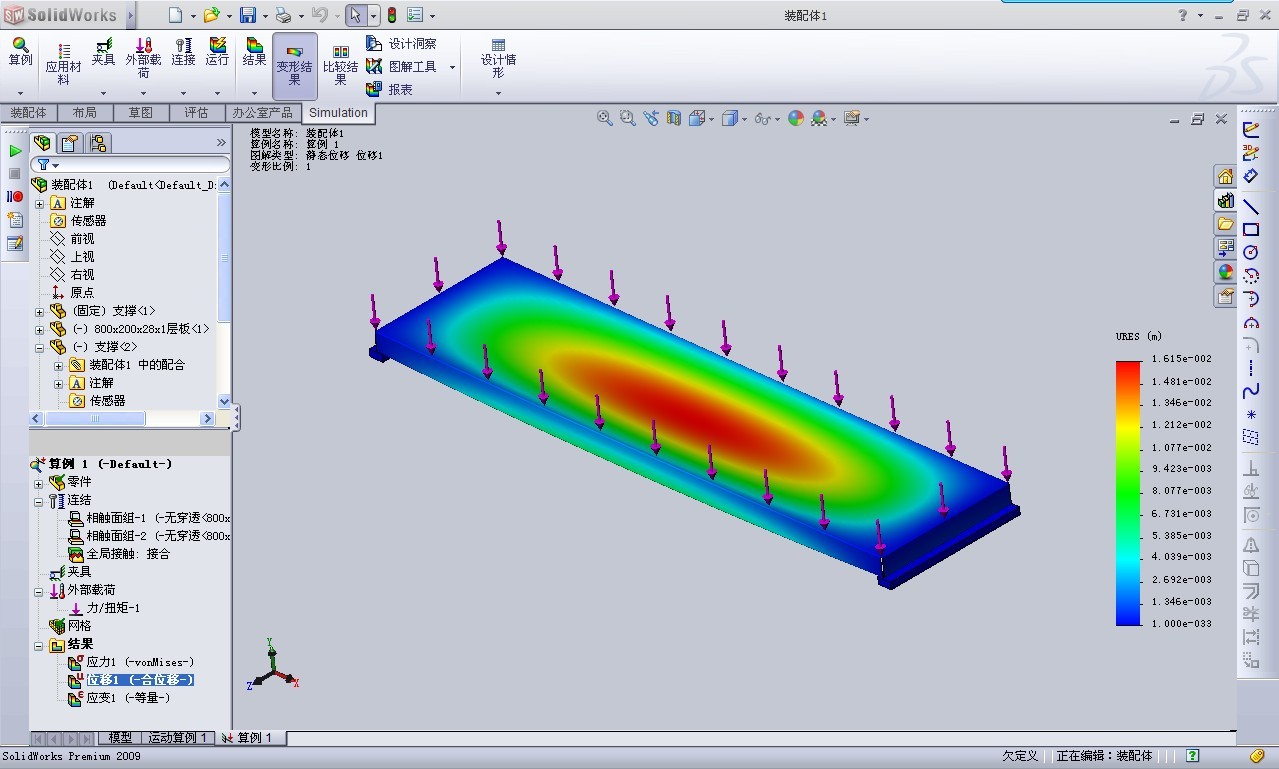
Task: Switch to the 模型 bottom tab
Action: tap(119, 738)
